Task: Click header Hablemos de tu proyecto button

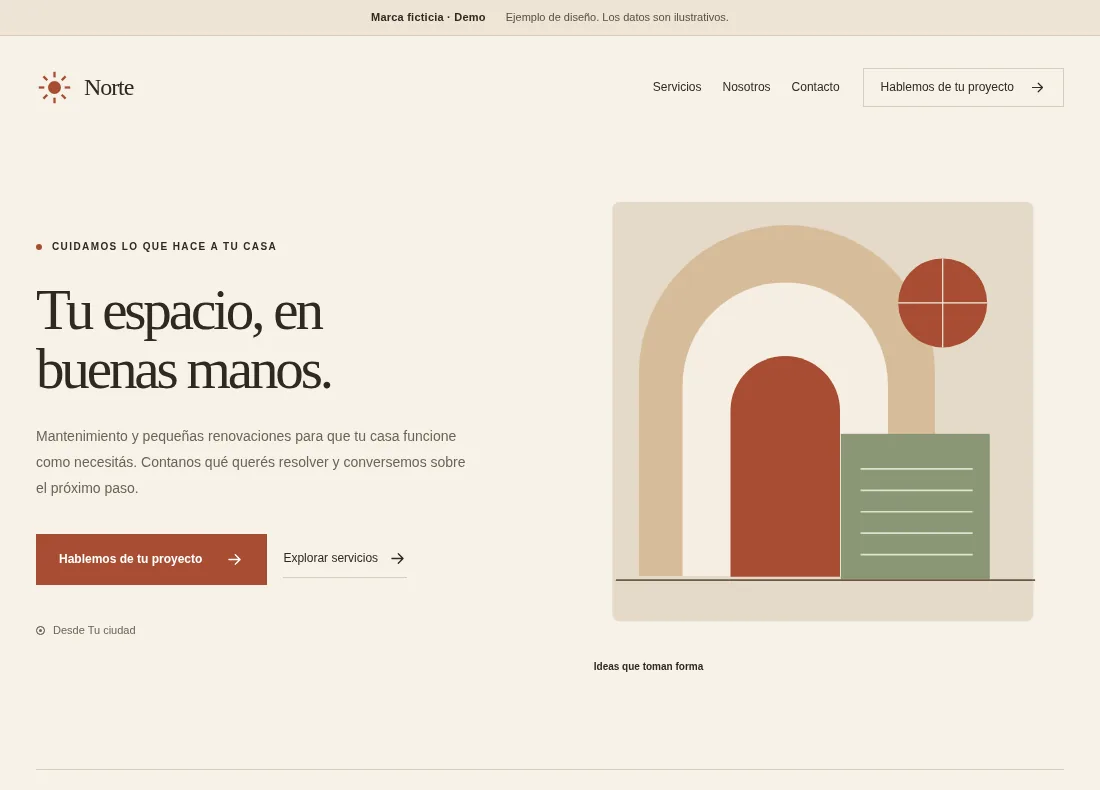Action: [963, 88]
